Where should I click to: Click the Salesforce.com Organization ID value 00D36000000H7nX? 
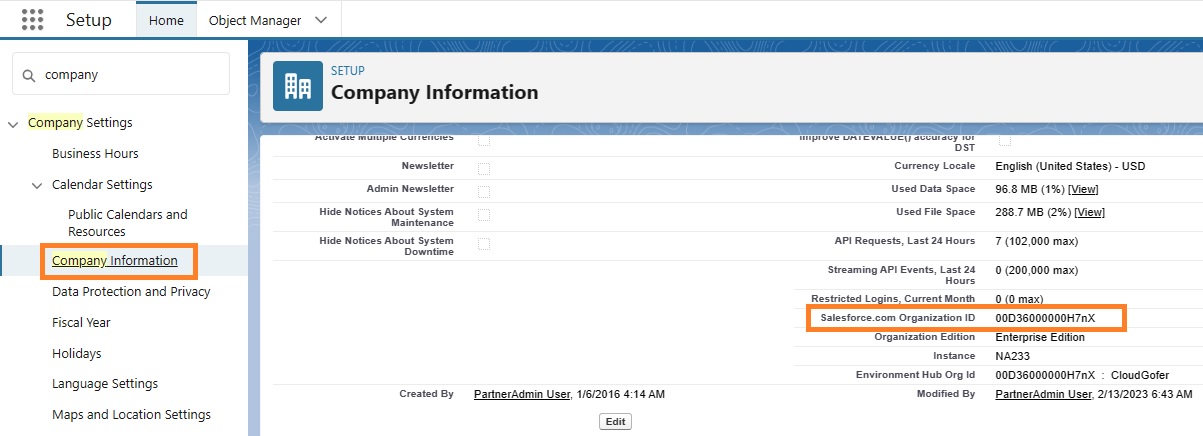point(1045,318)
